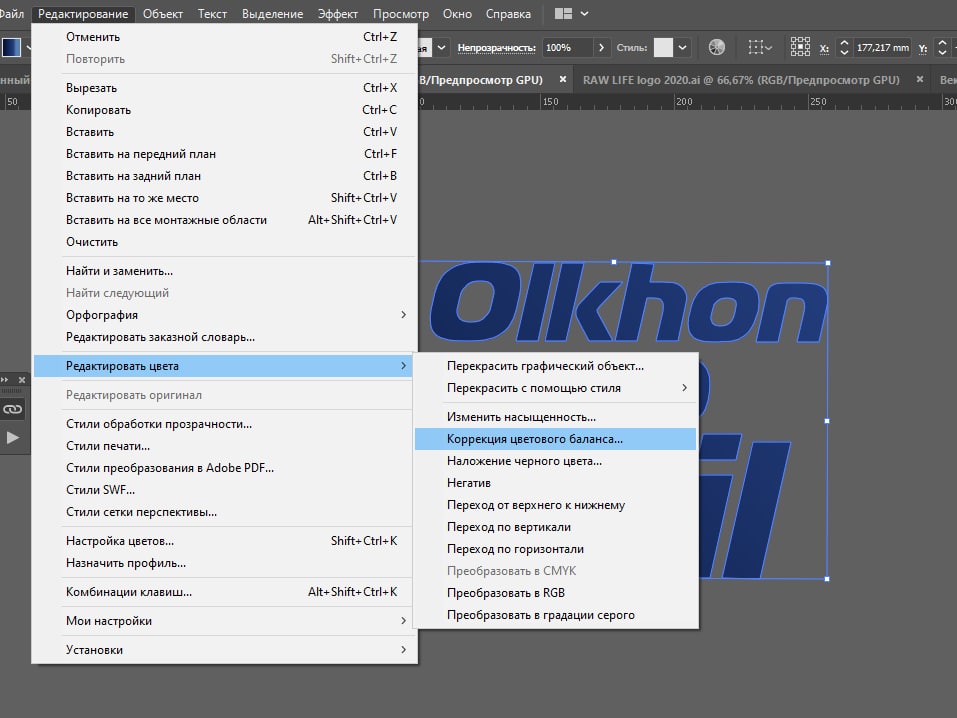Viewport: 957px width, 718px height.
Task: Close the RAW LIFE logo 2020.ai tab
Action: point(920,79)
